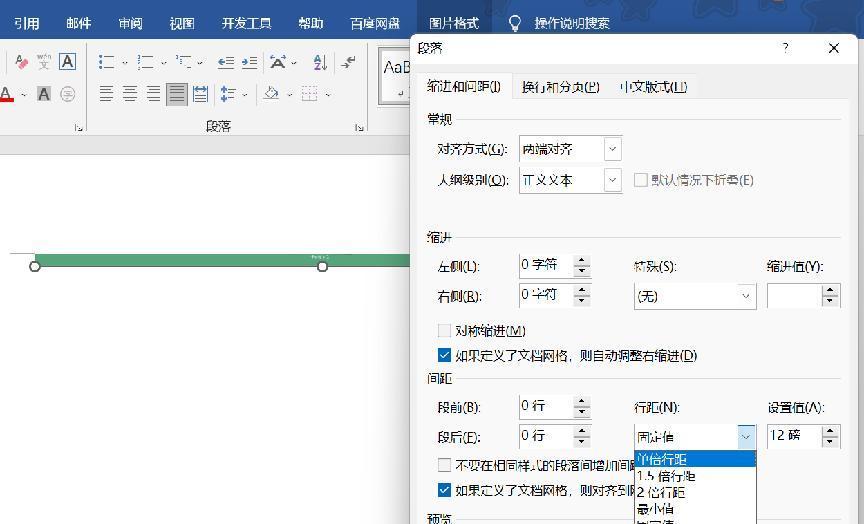Decrease 段后 spacing with down arrow
Viewport: 864px width, 524px height.
point(582,442)
